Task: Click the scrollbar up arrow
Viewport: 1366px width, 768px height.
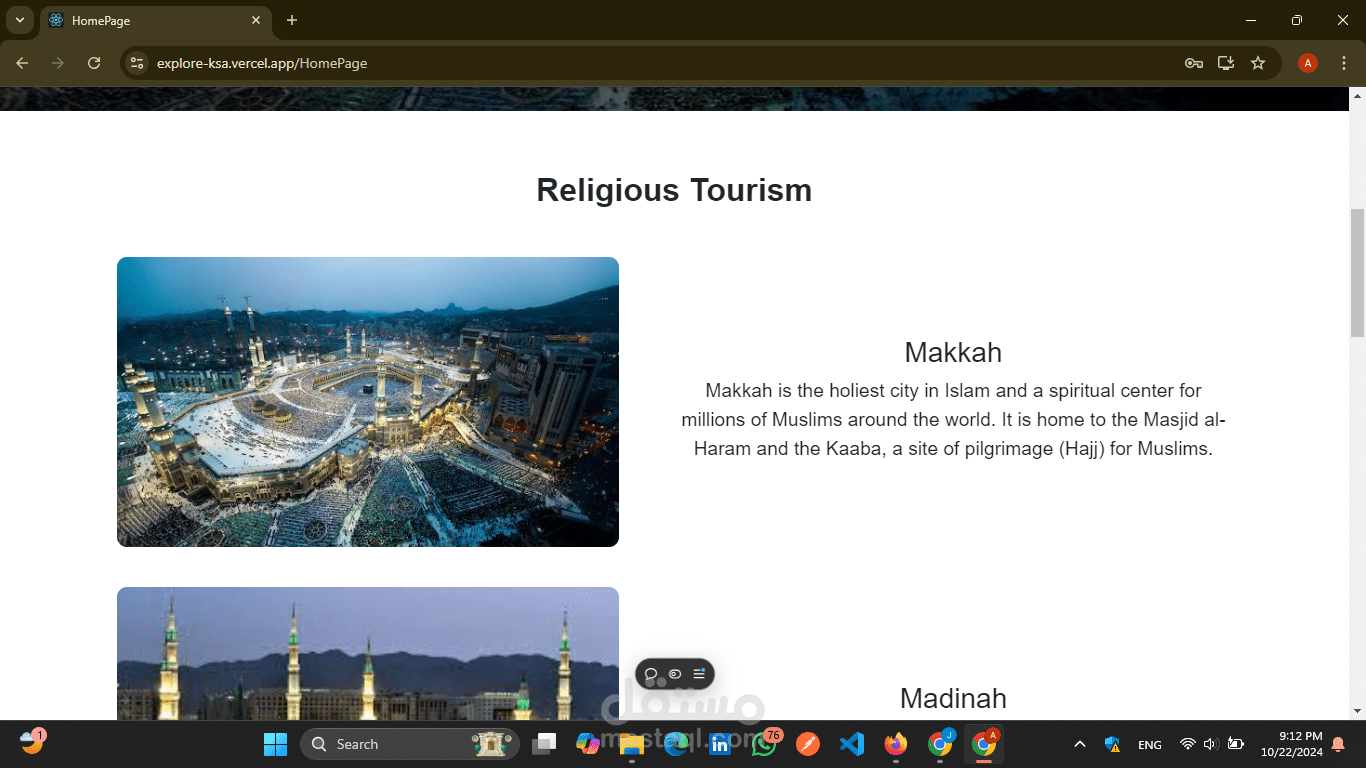Action: point(1357,96)
